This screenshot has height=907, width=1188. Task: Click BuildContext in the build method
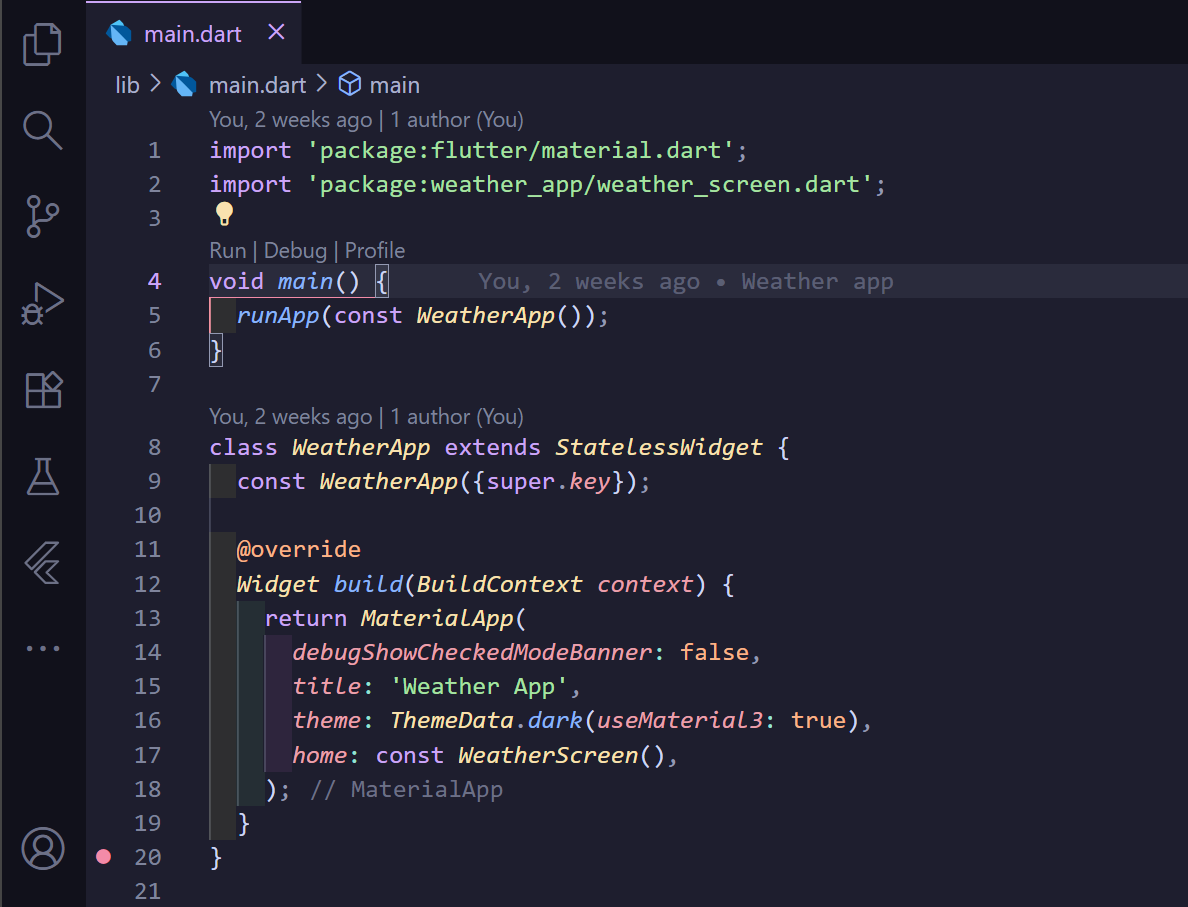click(x=499, y=584)
